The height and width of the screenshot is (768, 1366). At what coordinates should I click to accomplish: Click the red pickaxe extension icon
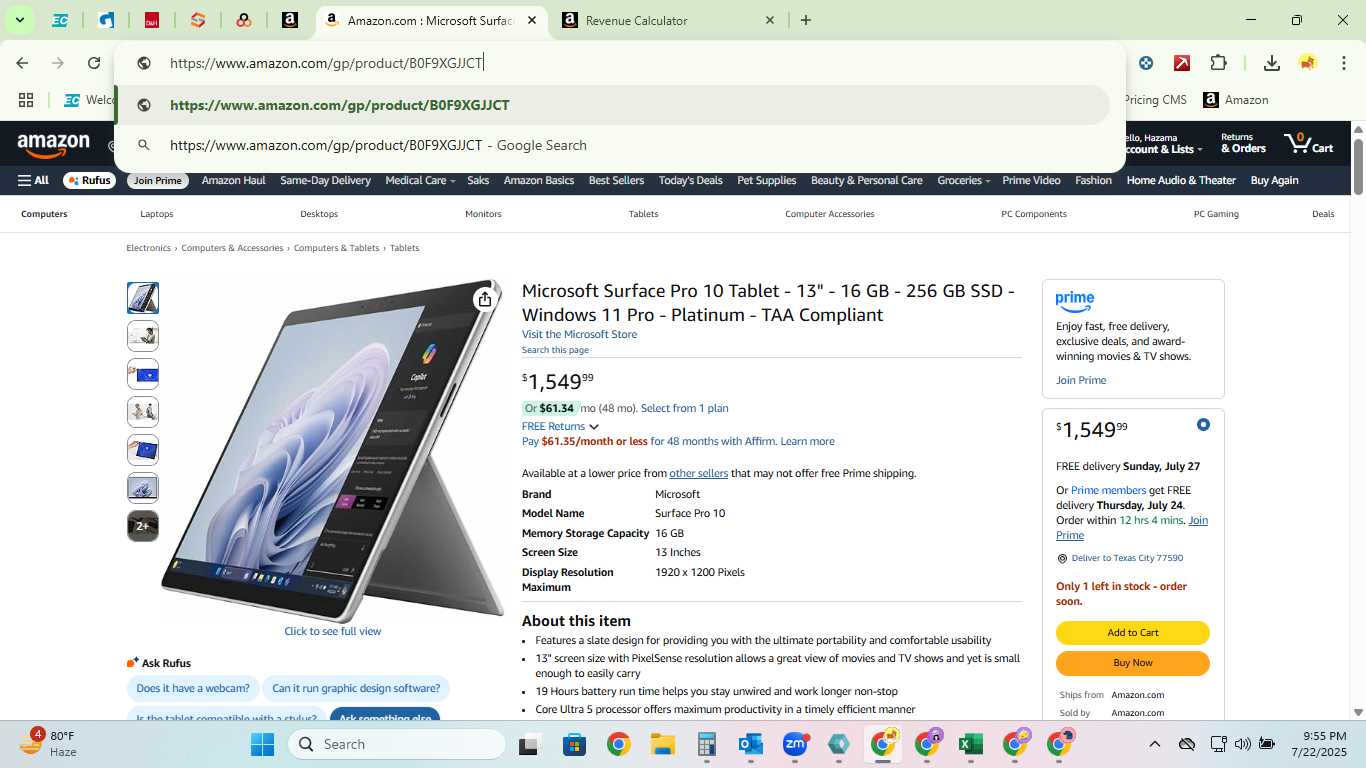(x=1182, y=63)
